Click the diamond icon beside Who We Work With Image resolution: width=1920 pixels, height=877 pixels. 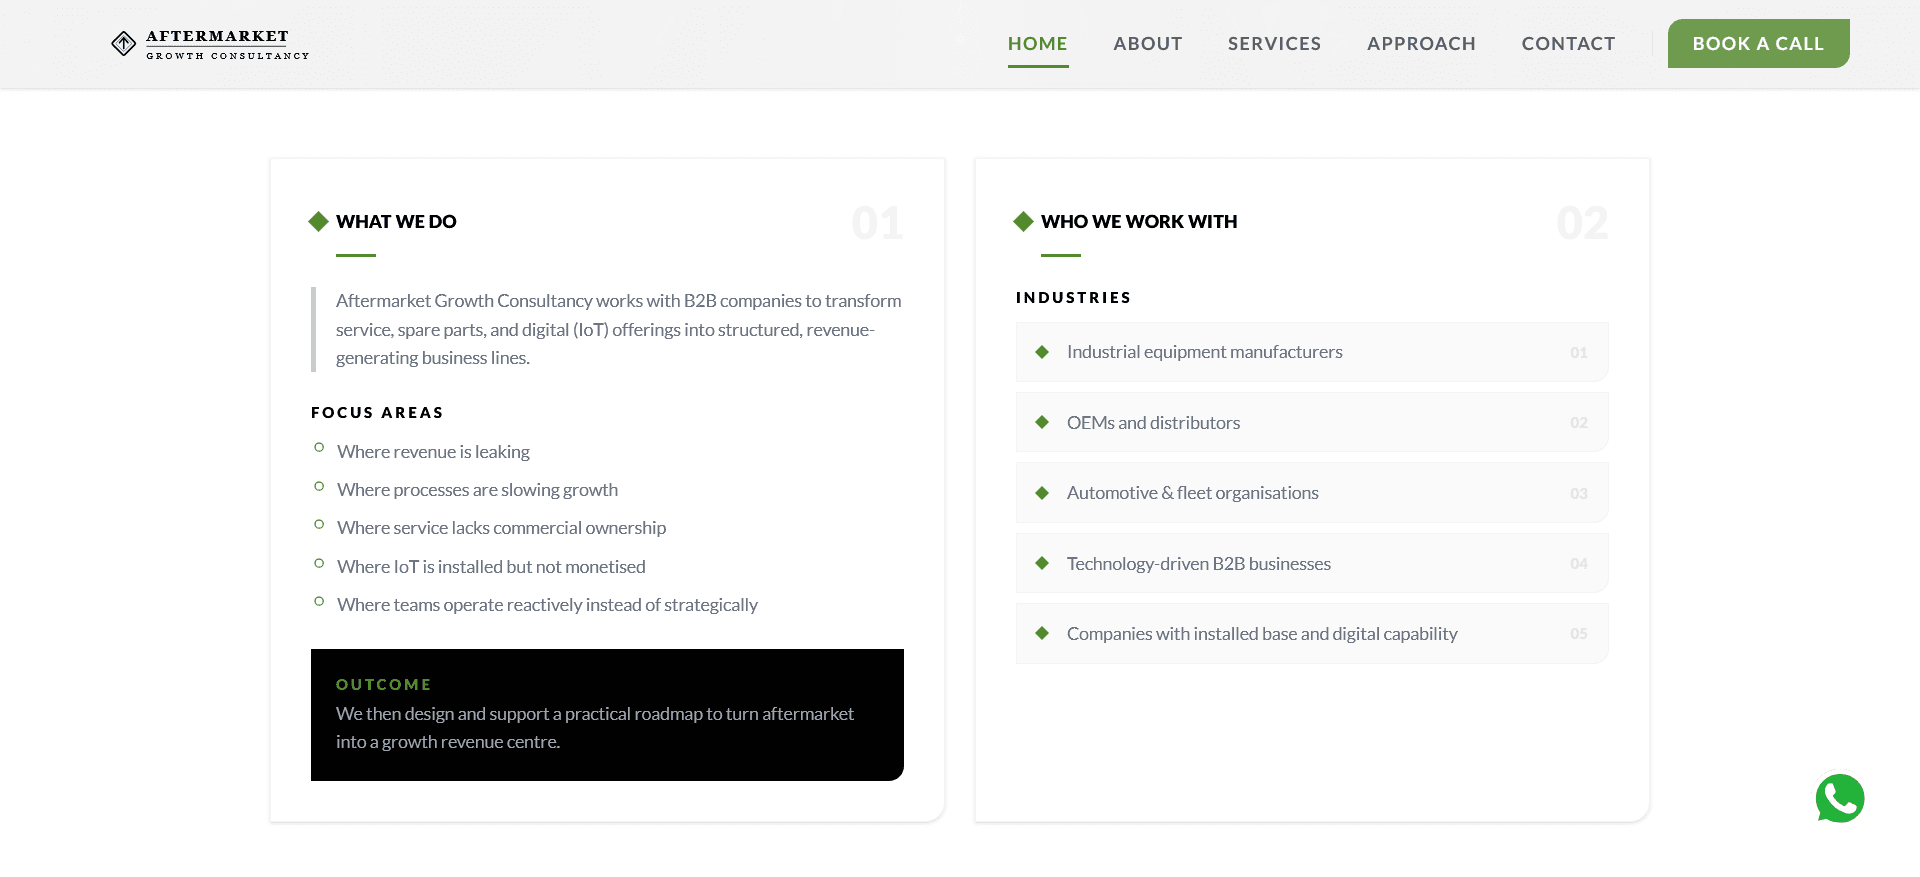coord(1023,221)
